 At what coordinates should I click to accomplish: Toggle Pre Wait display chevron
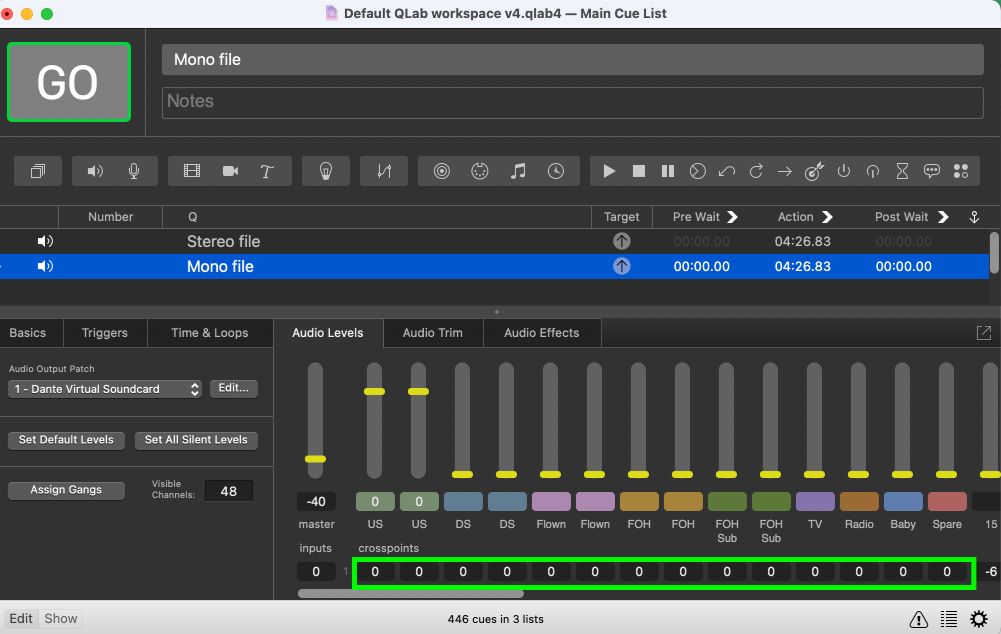tap(732, 217)
